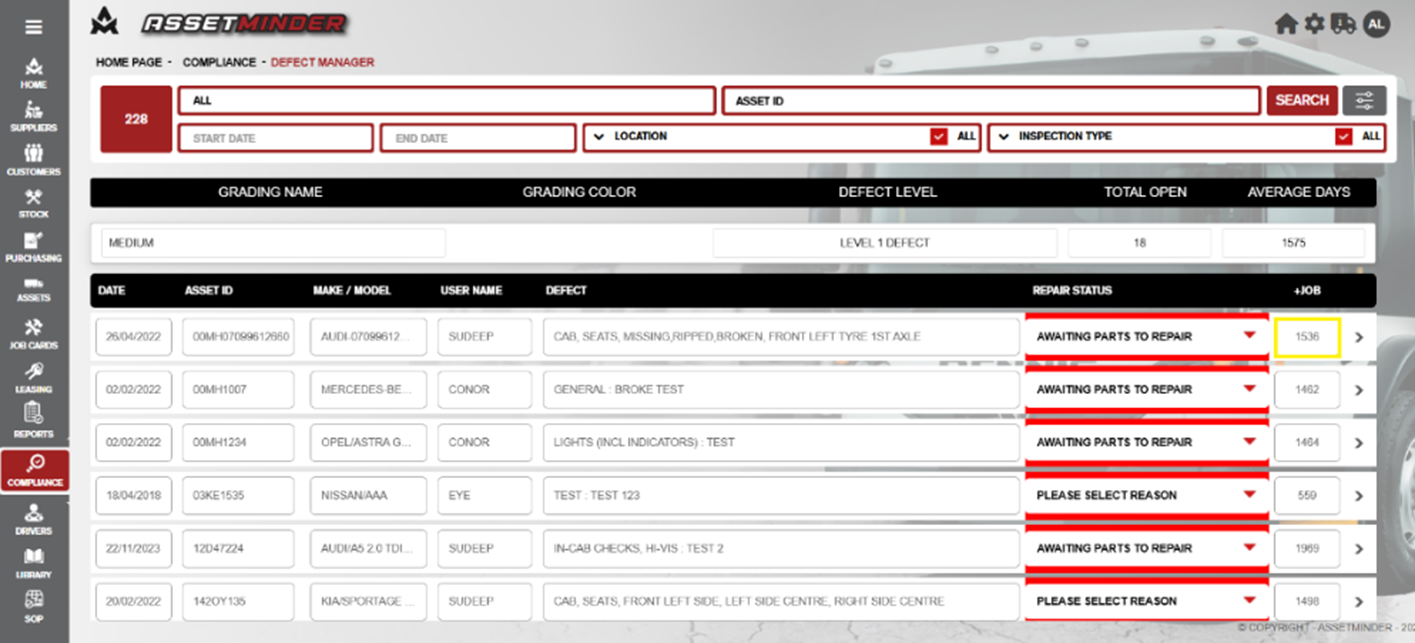Open Purchasing in sidebar
The image size is (1415, 643).
point(34,247)
